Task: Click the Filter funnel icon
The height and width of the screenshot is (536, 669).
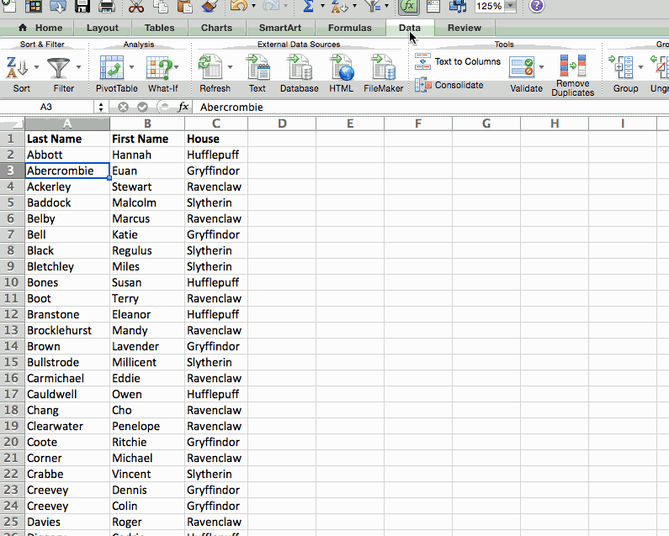Action: click(x=60, y=68)
